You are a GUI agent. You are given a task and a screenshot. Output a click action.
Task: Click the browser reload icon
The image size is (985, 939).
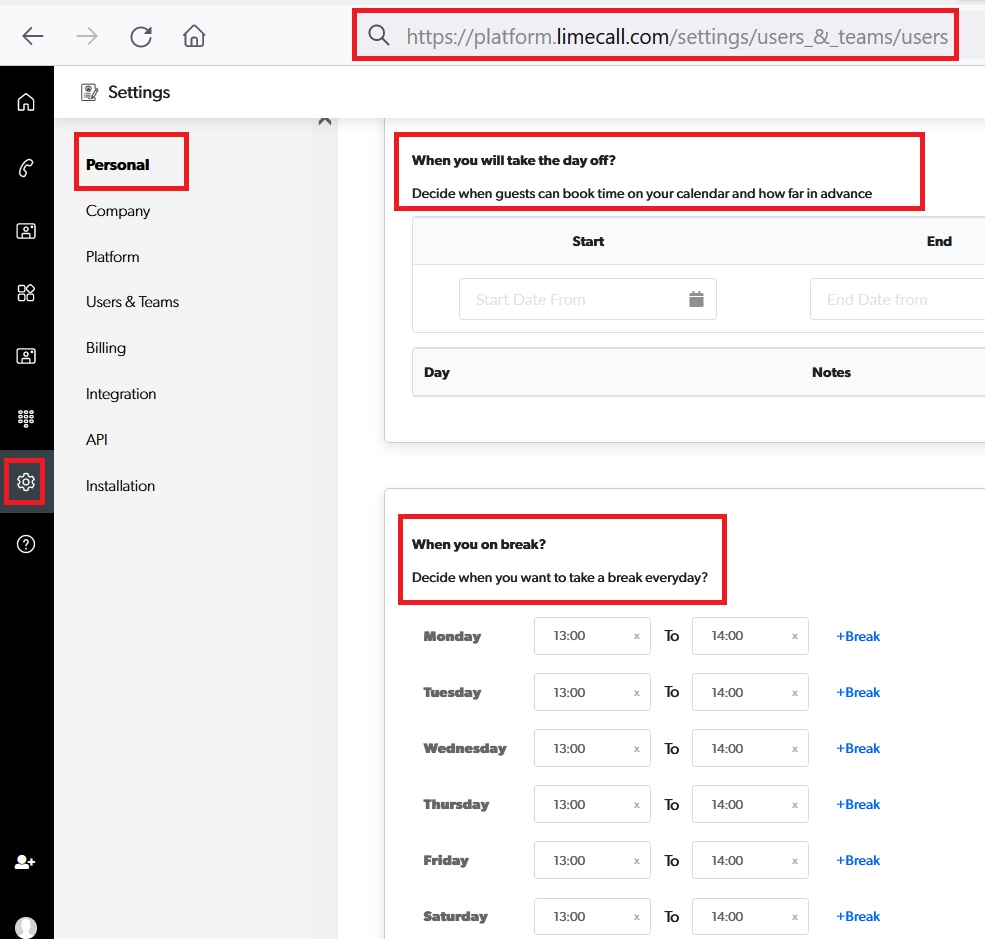tap(141, 37)
